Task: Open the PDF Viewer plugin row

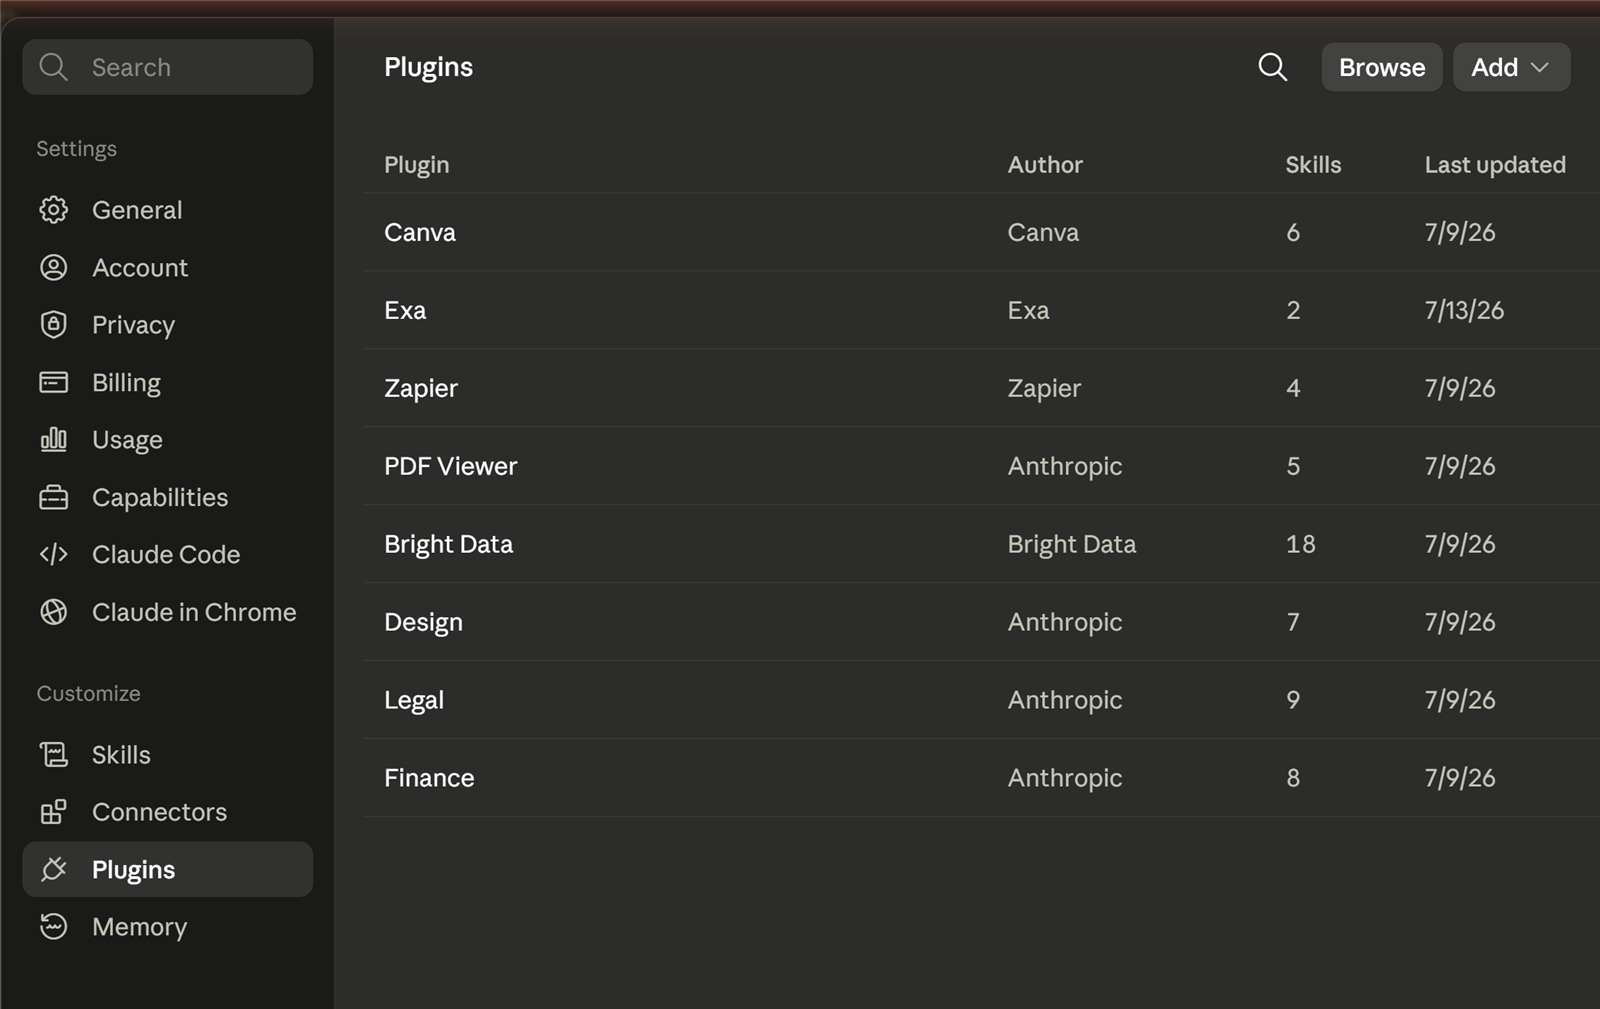Action: 982,466
